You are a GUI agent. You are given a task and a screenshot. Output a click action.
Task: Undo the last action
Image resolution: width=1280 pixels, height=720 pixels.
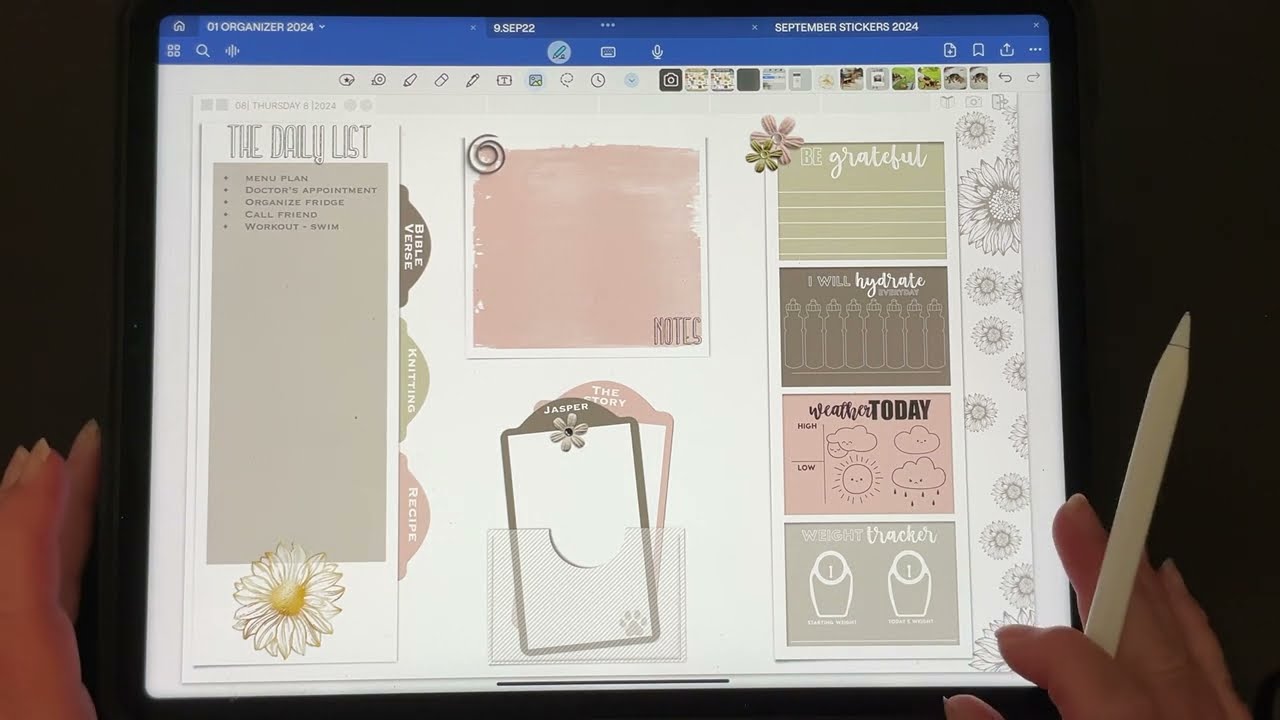tap(1005, 78)
